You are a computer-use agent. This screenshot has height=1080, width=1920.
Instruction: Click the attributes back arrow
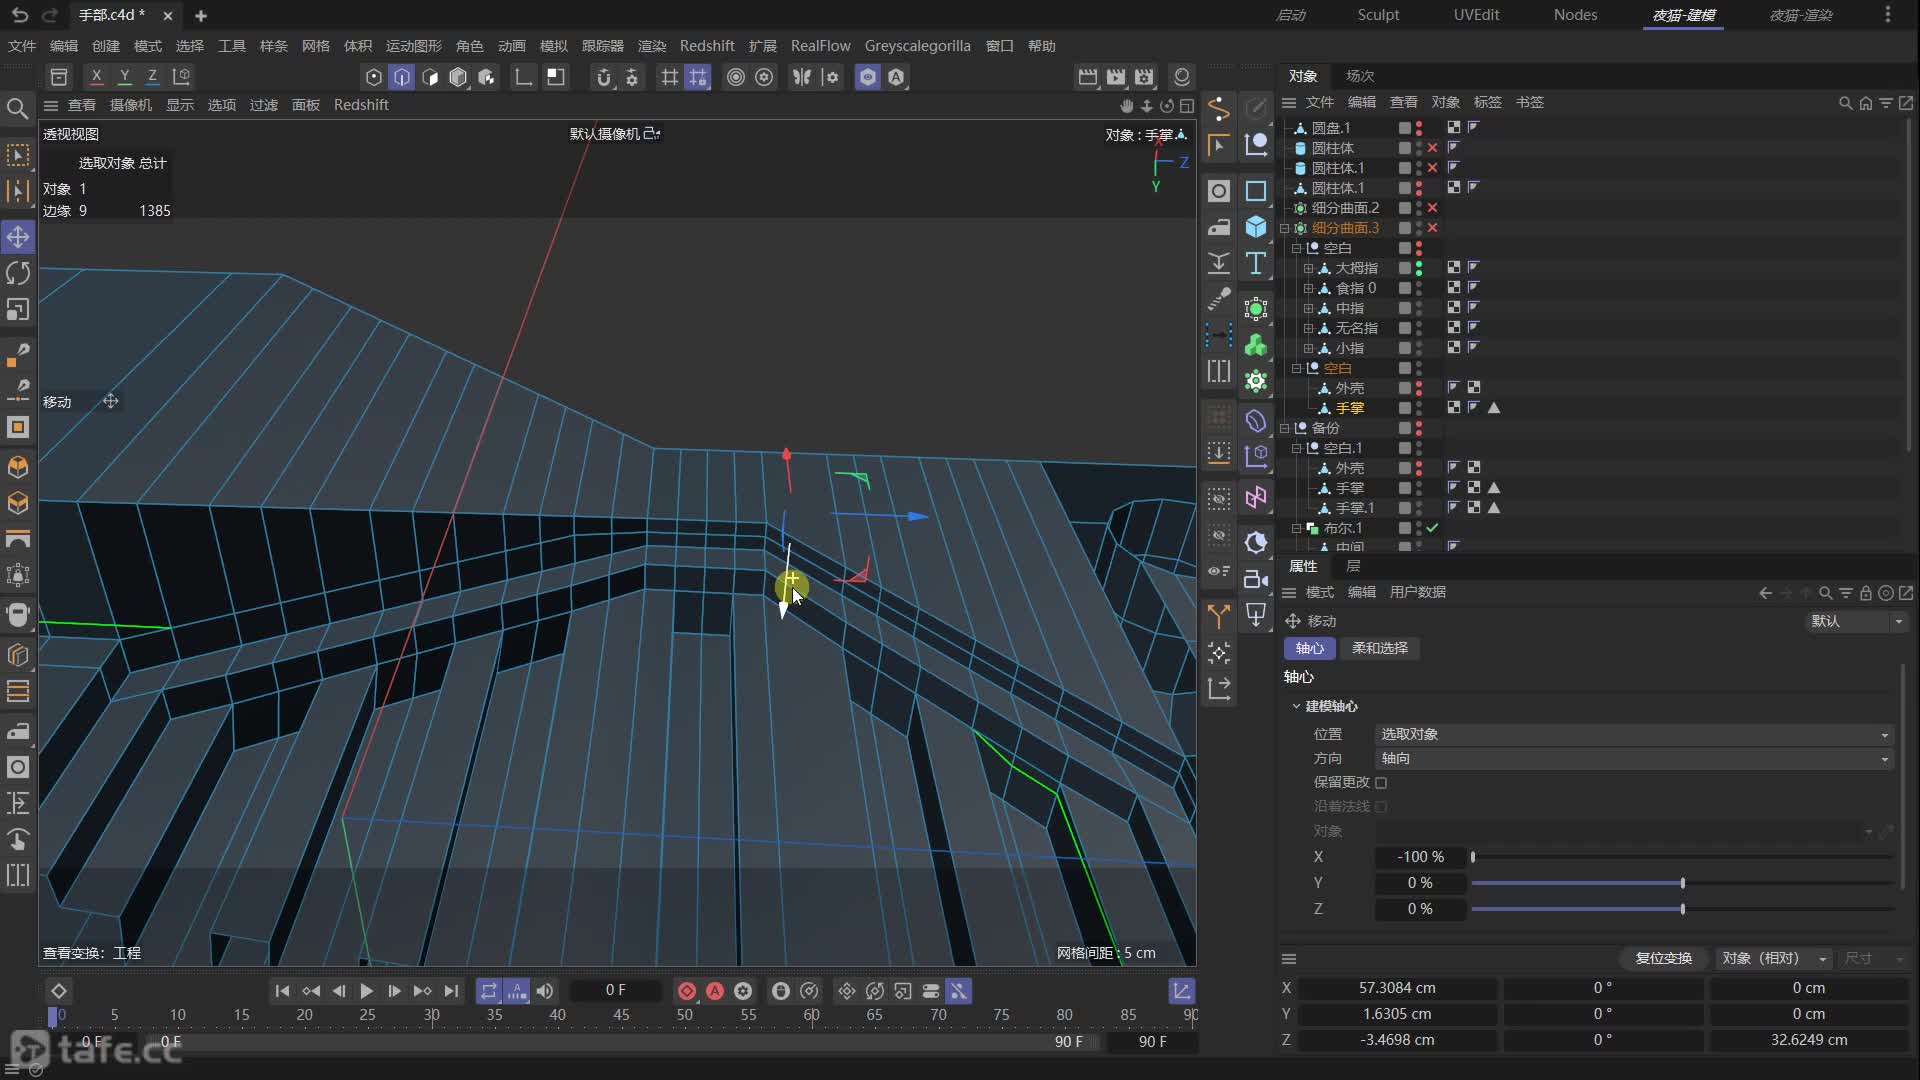pyautogui.click(x=1765, y=593)
